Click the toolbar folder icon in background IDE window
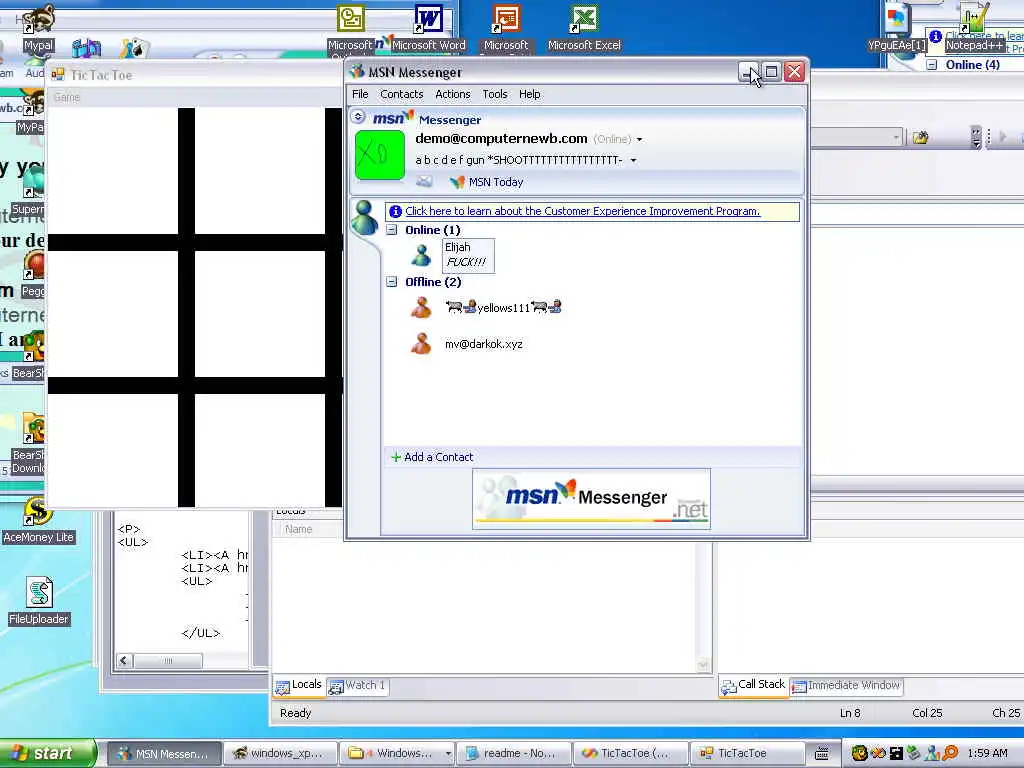This screenshot has width=1024, height=768. [921, 137]
